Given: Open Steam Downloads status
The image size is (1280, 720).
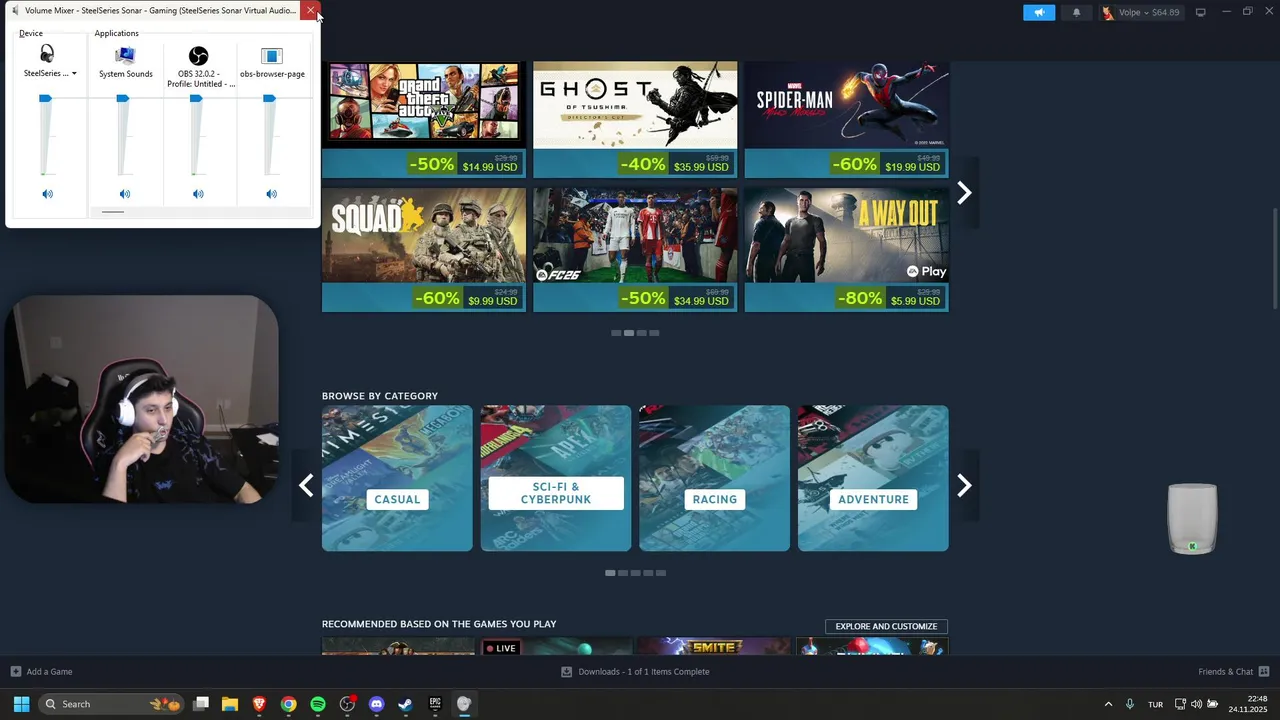Looking at the screenshot, I should pos(635,672).
